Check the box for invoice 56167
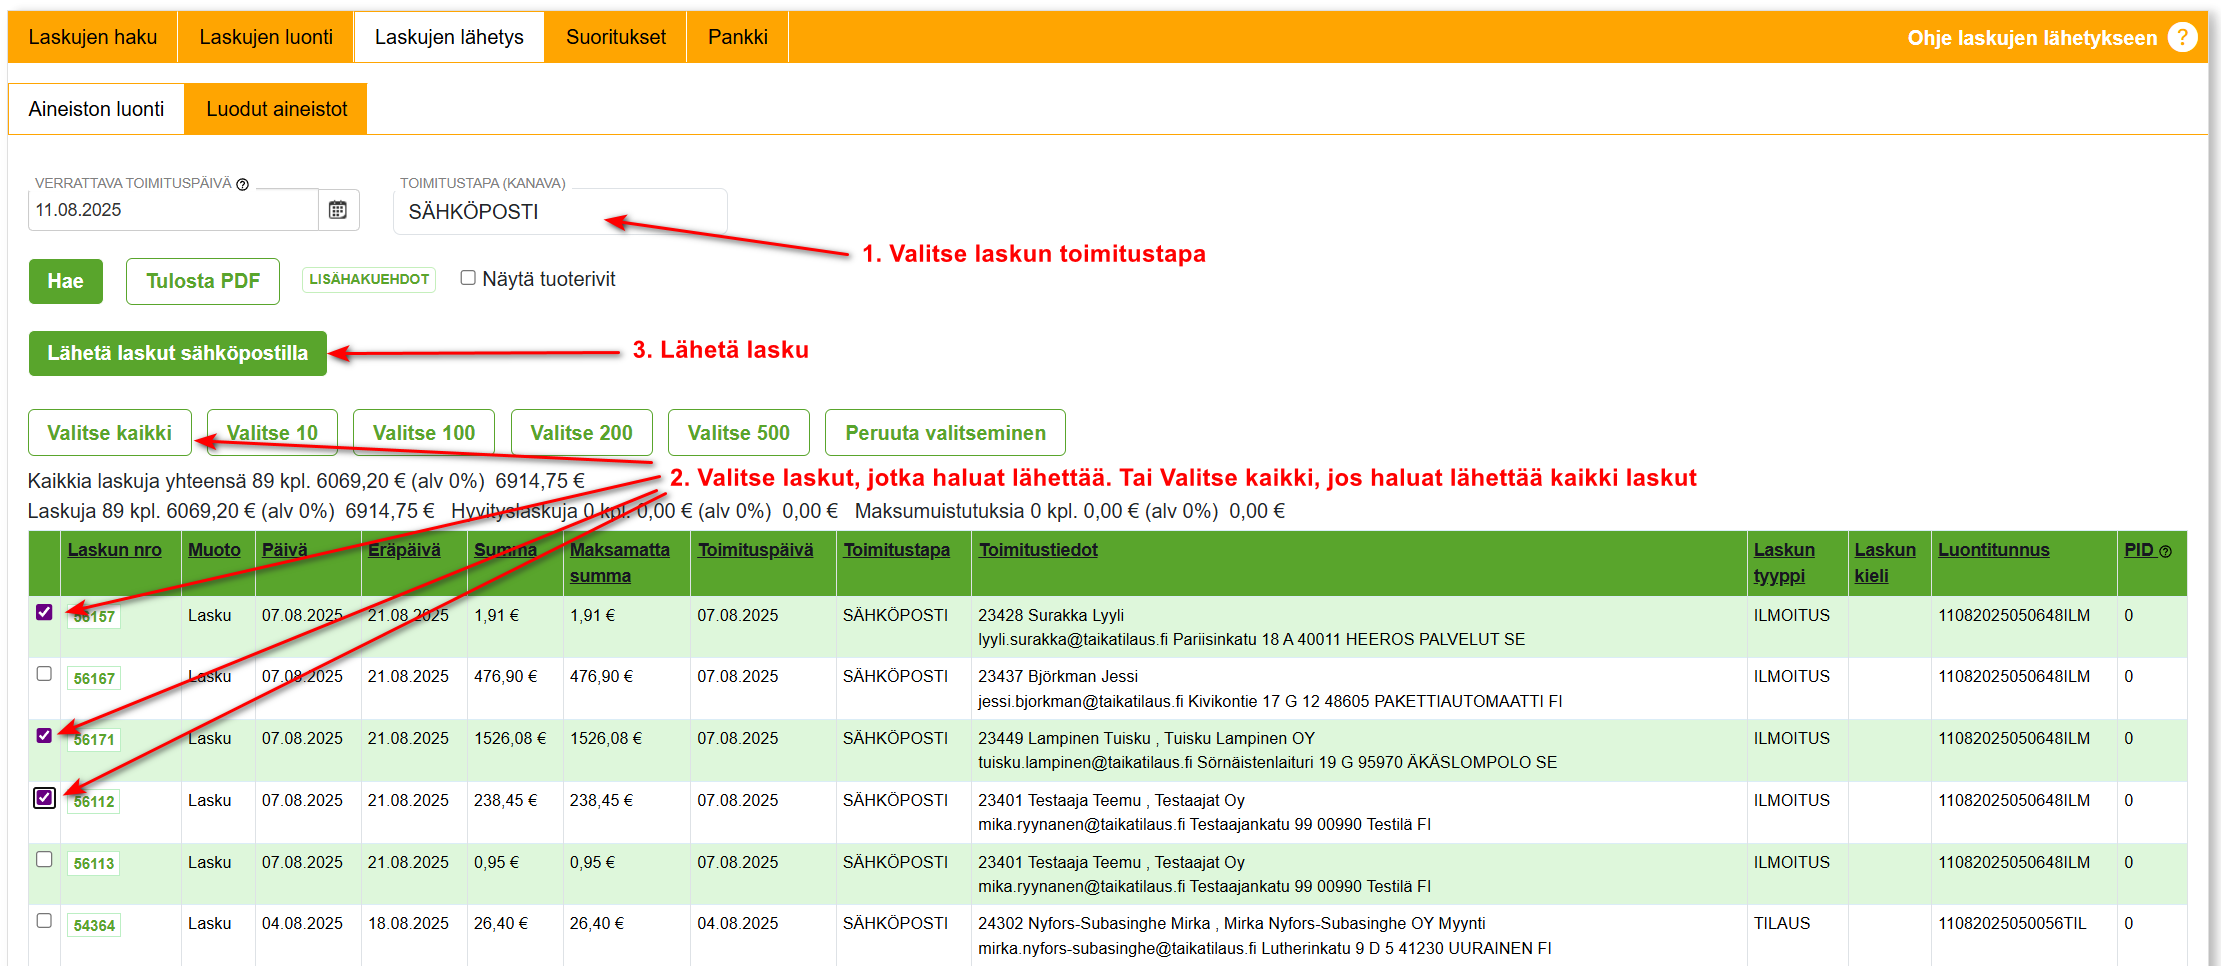Viewport: 2221px width, 966px height. tap(44, 674)
